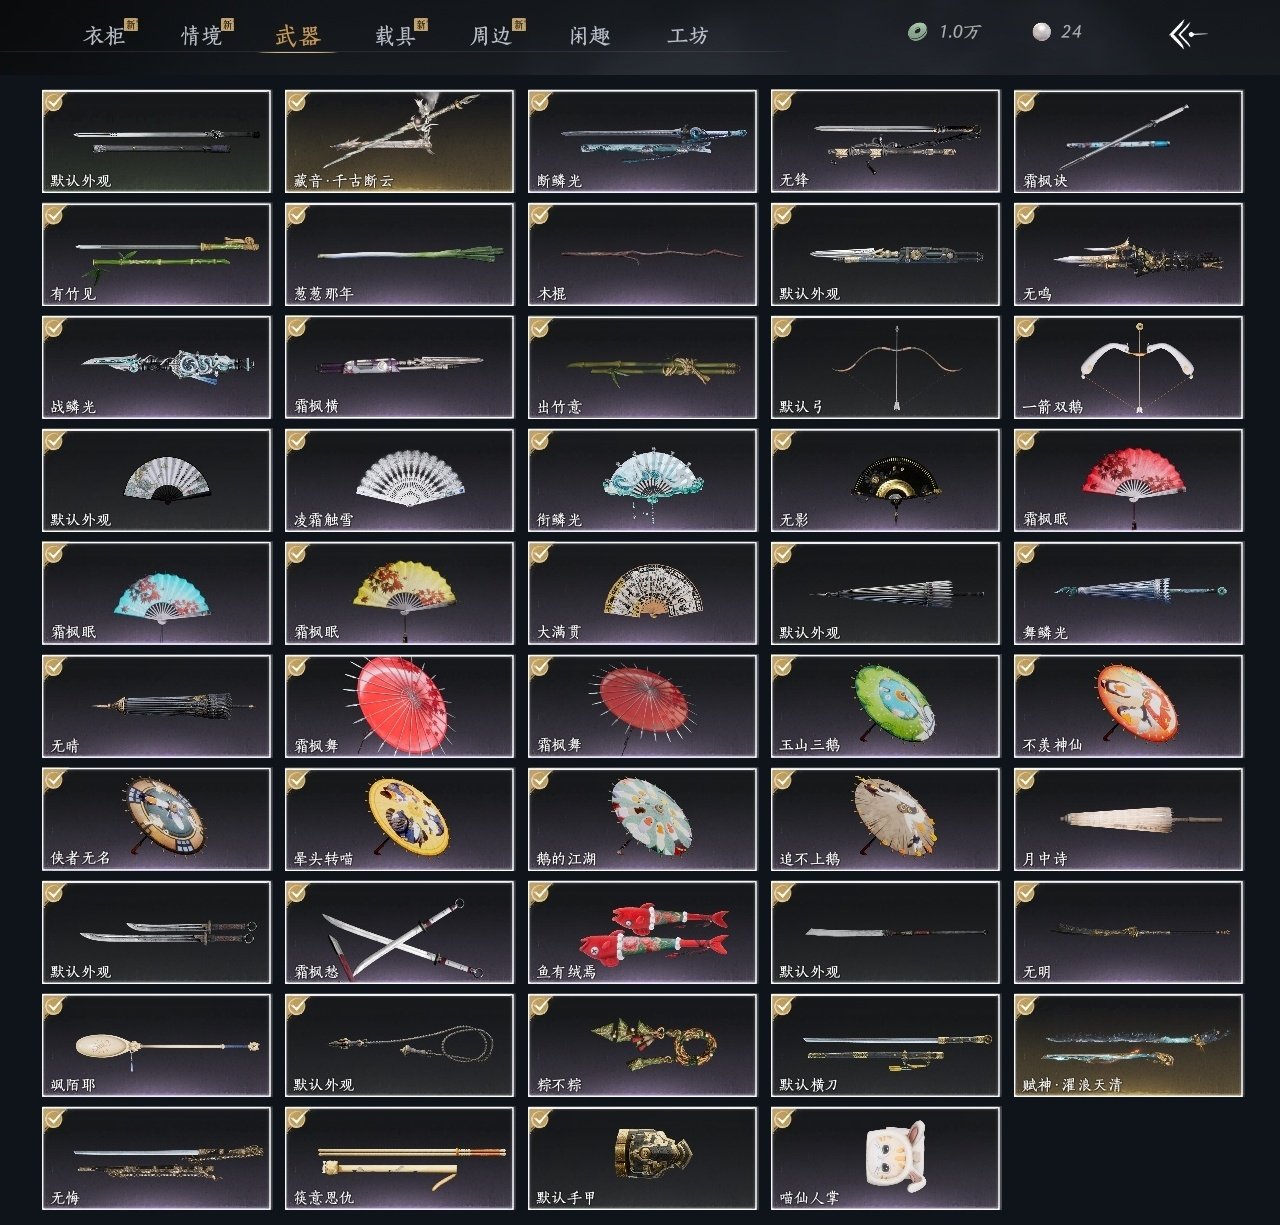Switch to the 衣柜 tab
The image size is (1280, 1225).
point(104,36)
